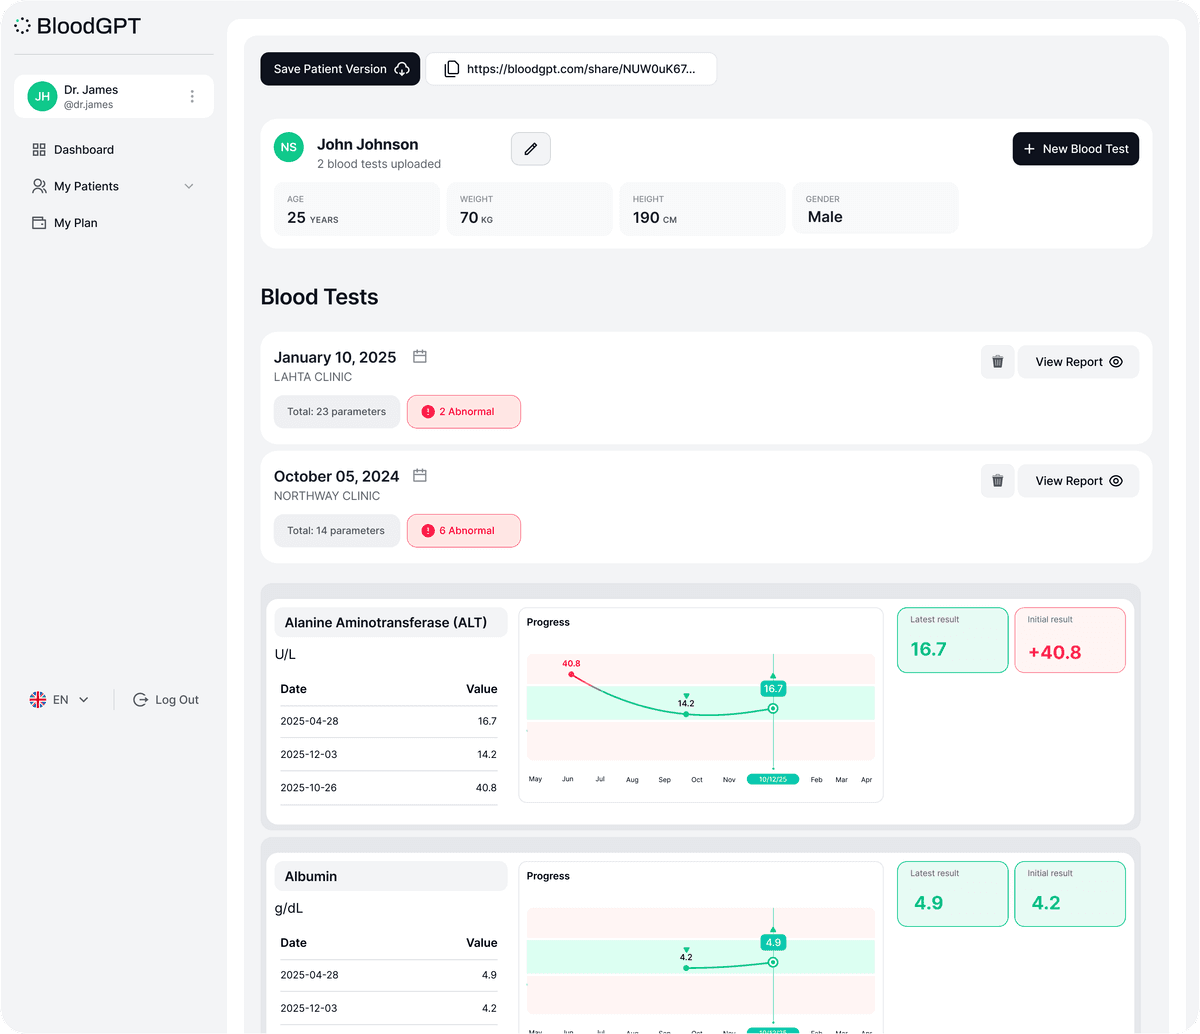
Task: Click the JH avatar
Action: click(x=42, y=97)
